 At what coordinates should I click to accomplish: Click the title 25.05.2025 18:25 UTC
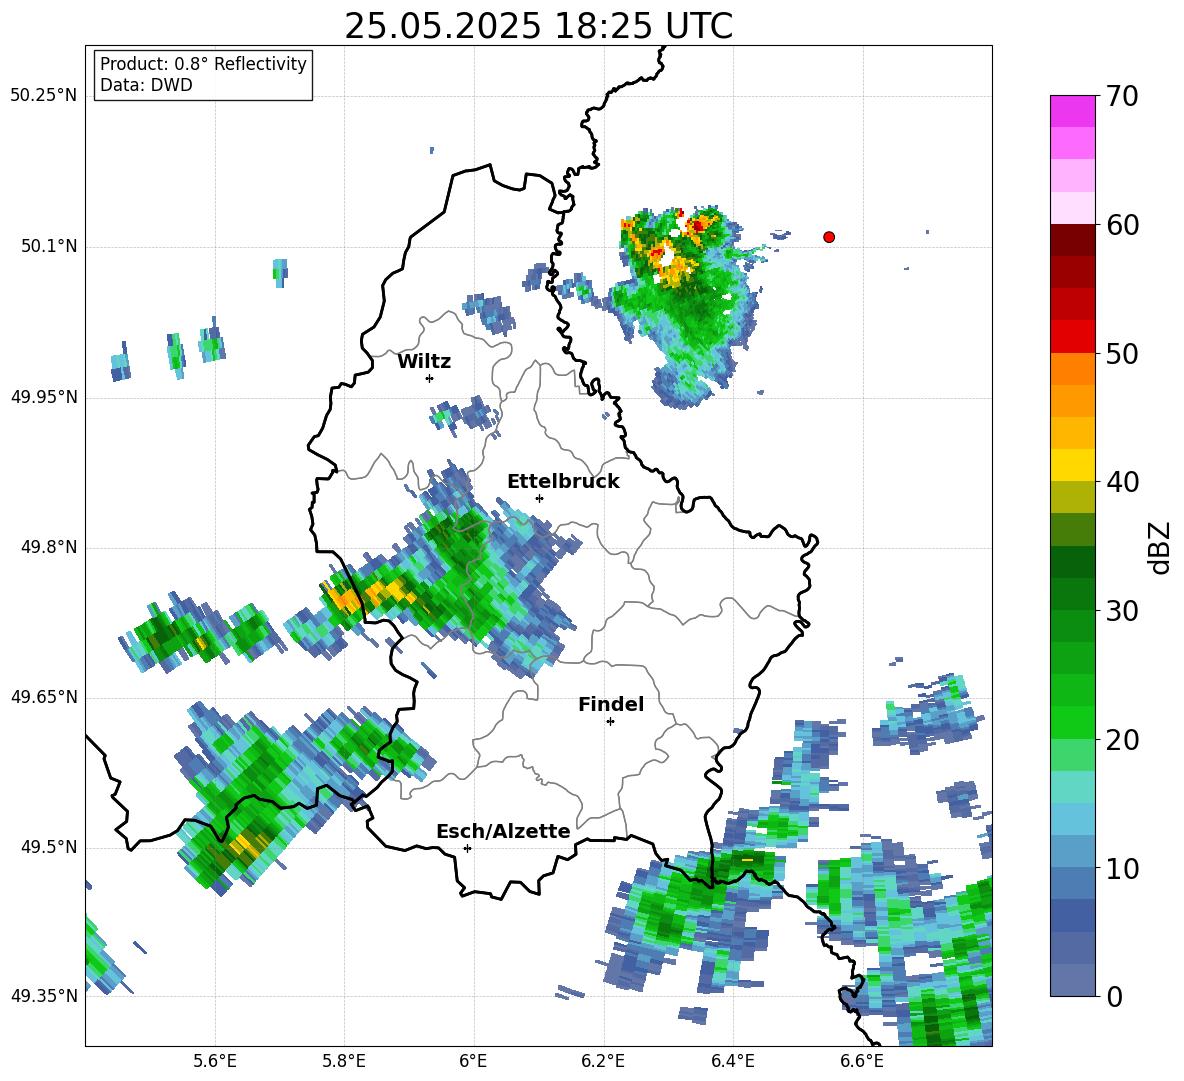(538, 26)
